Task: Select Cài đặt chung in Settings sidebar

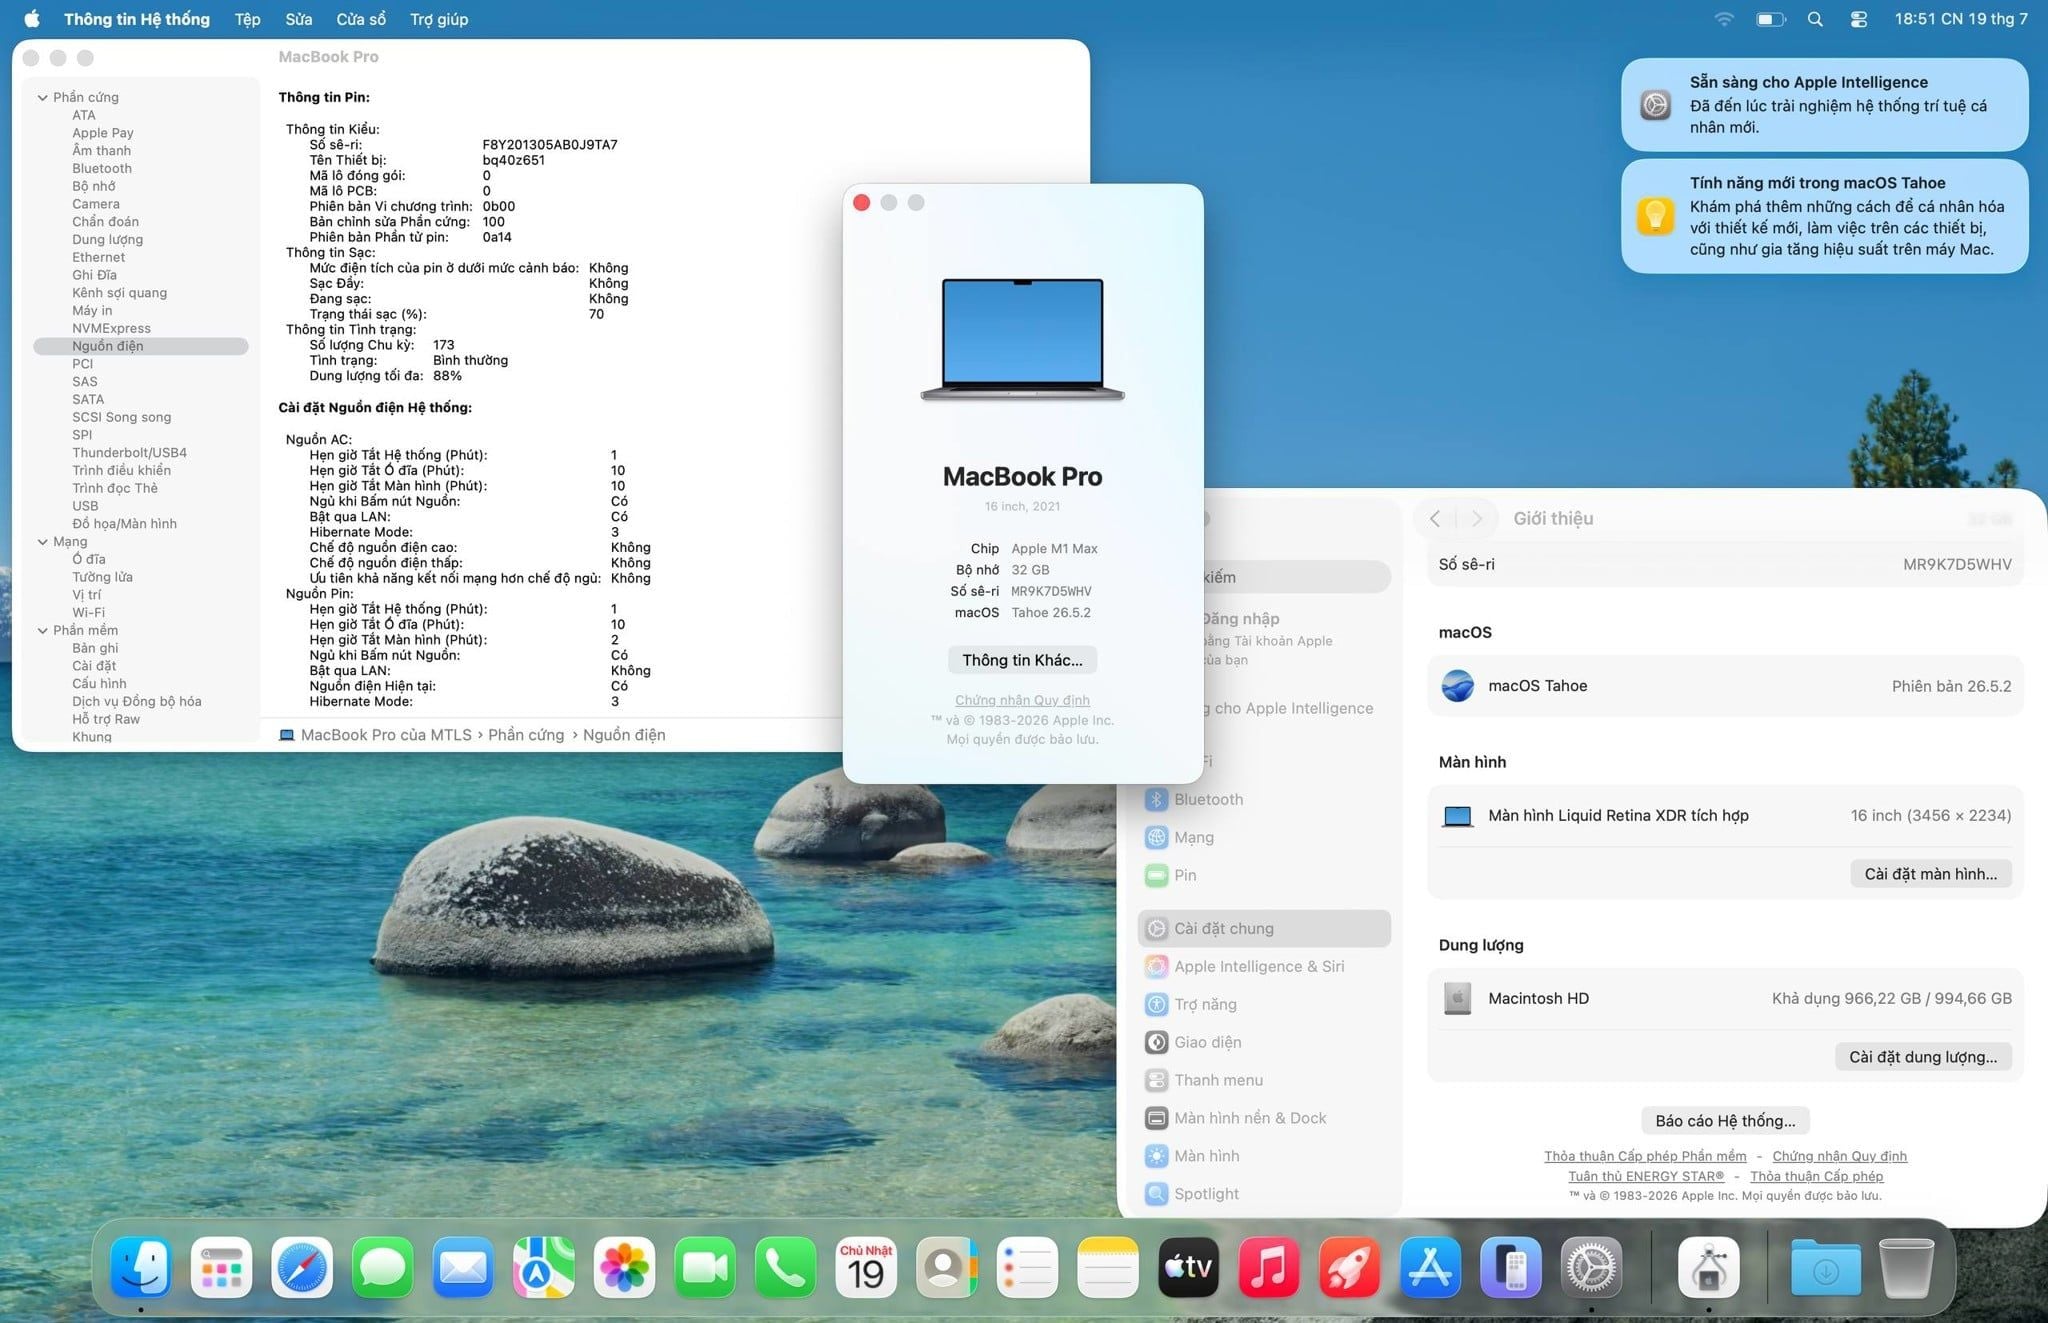Action: tap(1265, 928)
